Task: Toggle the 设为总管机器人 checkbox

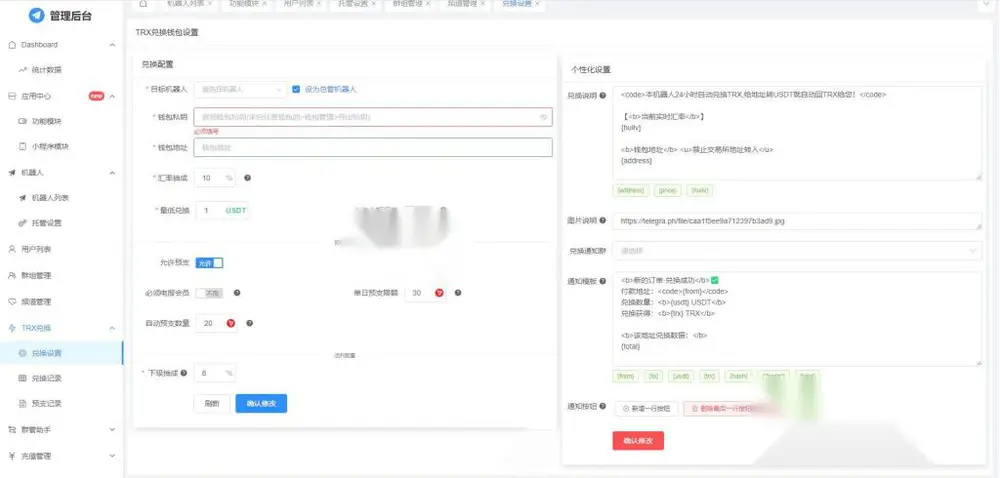Action: pos(296,89)
